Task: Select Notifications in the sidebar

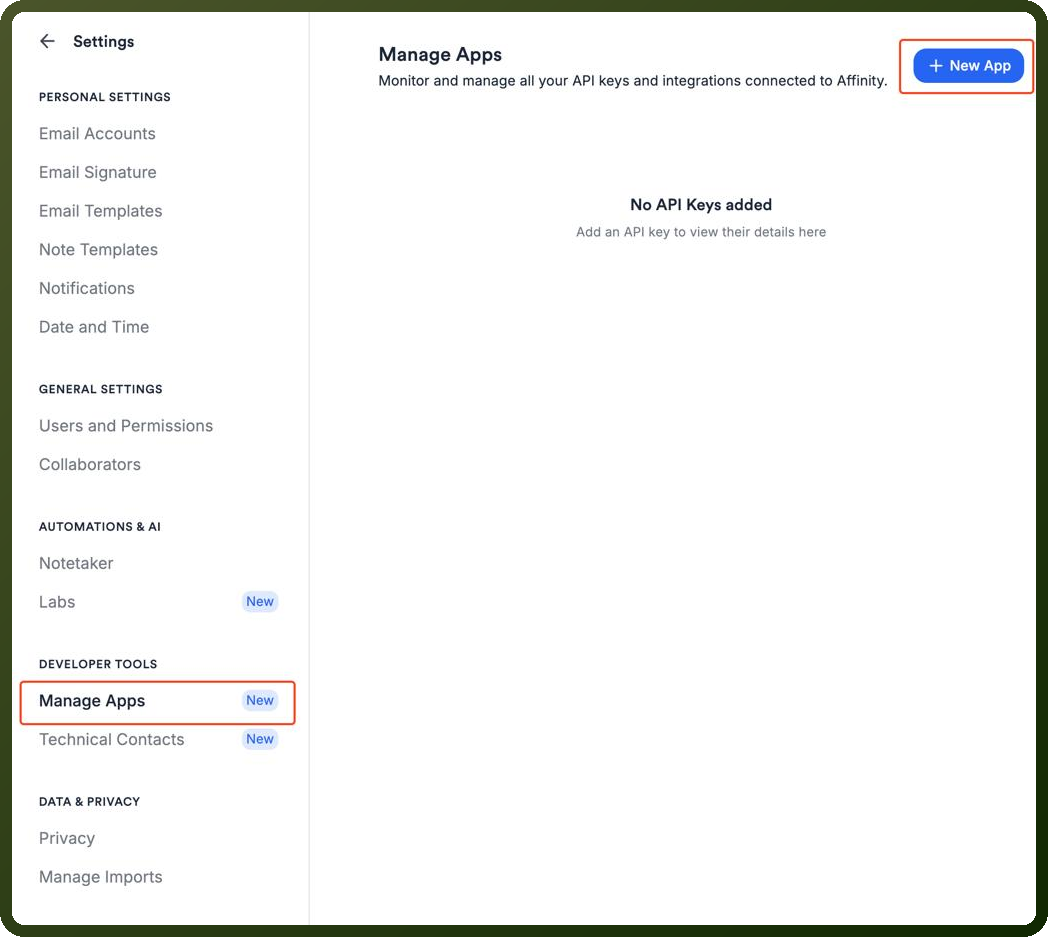Action: click(87, 289)
